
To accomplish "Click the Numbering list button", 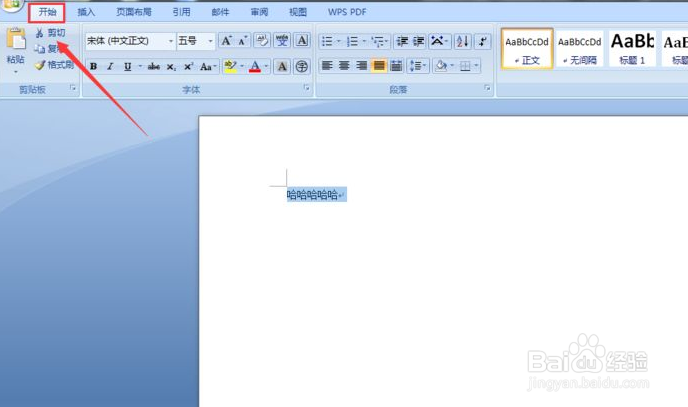I will click(352, 41).
